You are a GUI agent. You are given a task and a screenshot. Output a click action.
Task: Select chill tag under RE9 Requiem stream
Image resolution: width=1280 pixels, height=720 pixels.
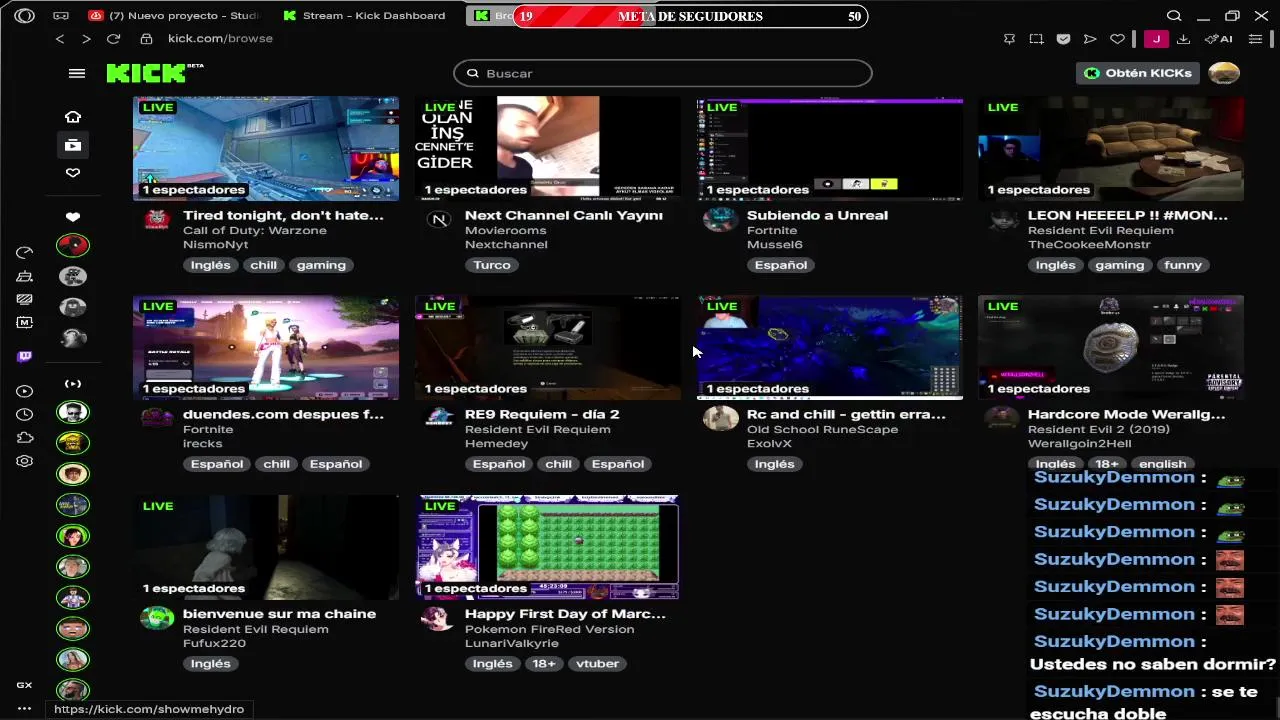point(558,464)
